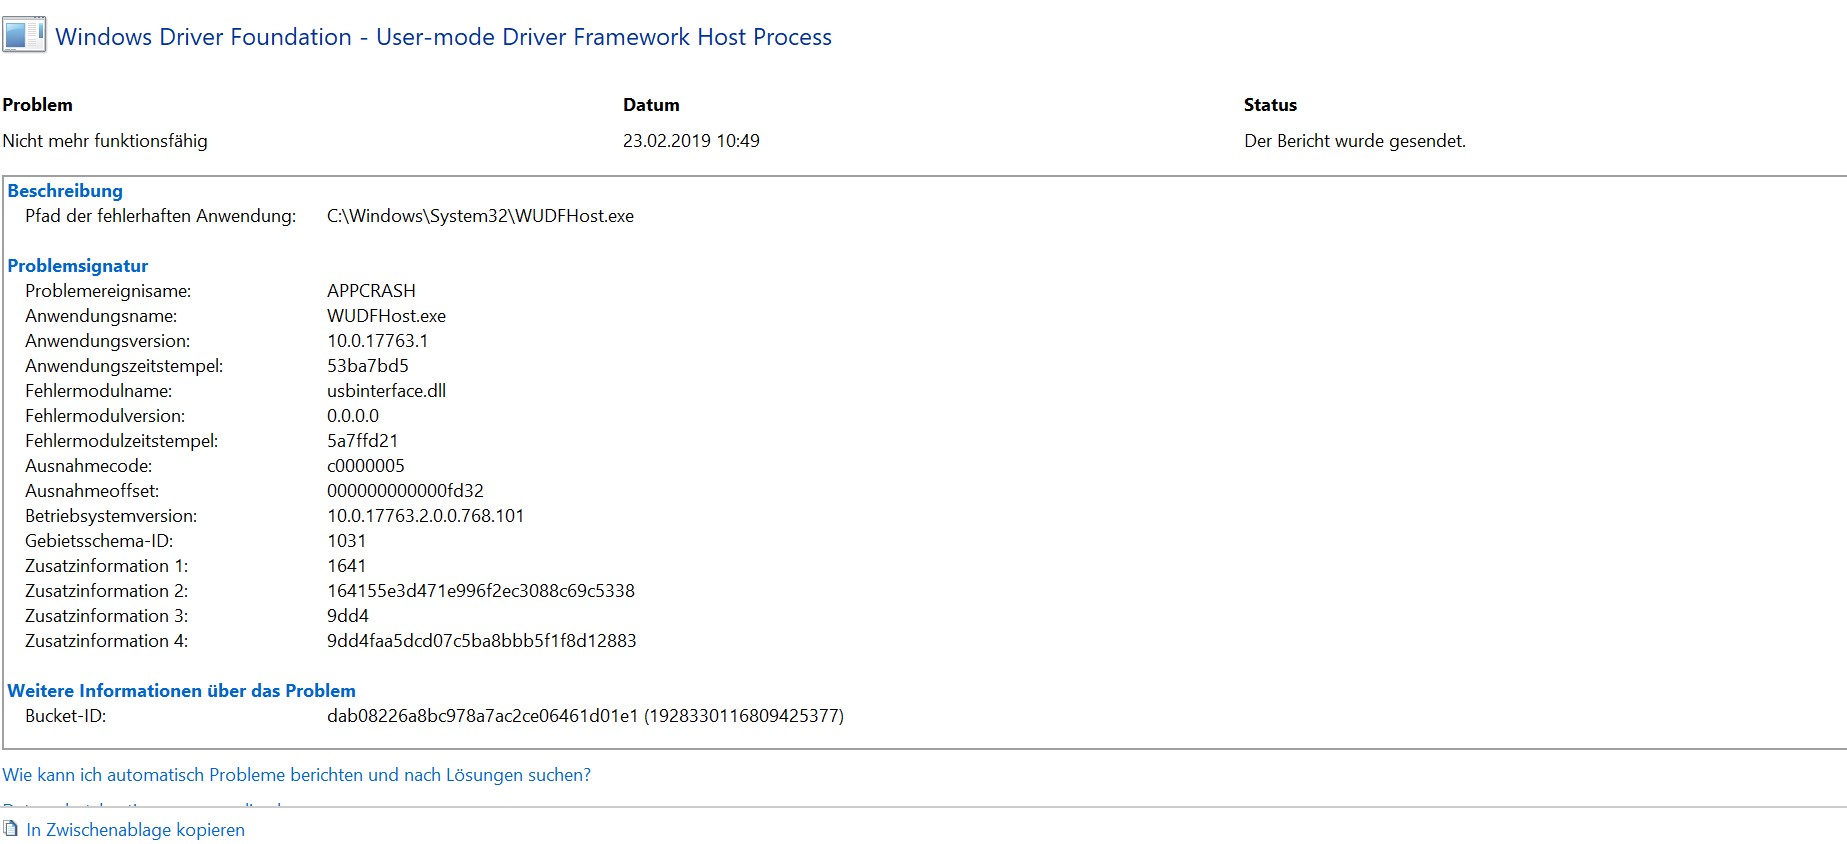
Task: Click the 'Gebietsschema-ID:' label
Action: coord(99,541)
